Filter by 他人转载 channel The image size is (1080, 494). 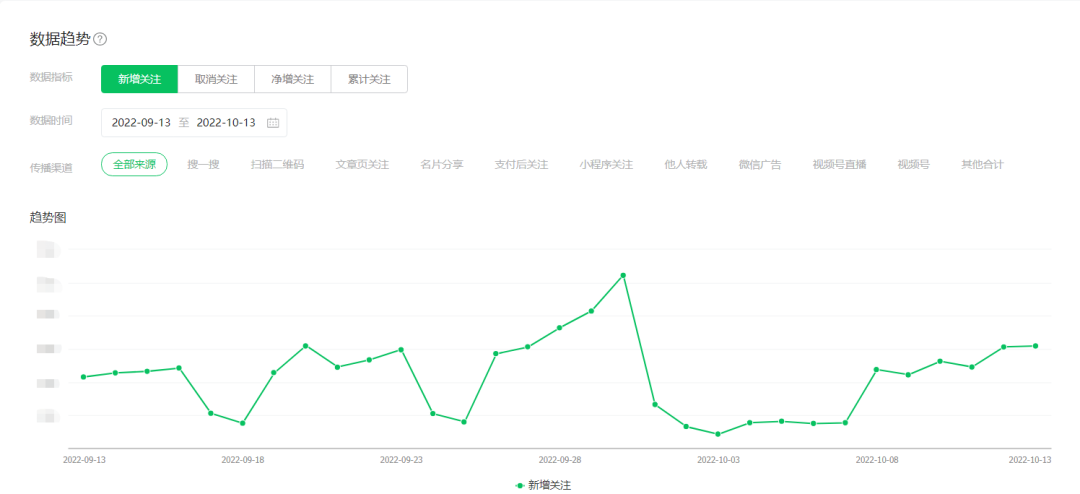pyautogui.click(x=685, y=165)
